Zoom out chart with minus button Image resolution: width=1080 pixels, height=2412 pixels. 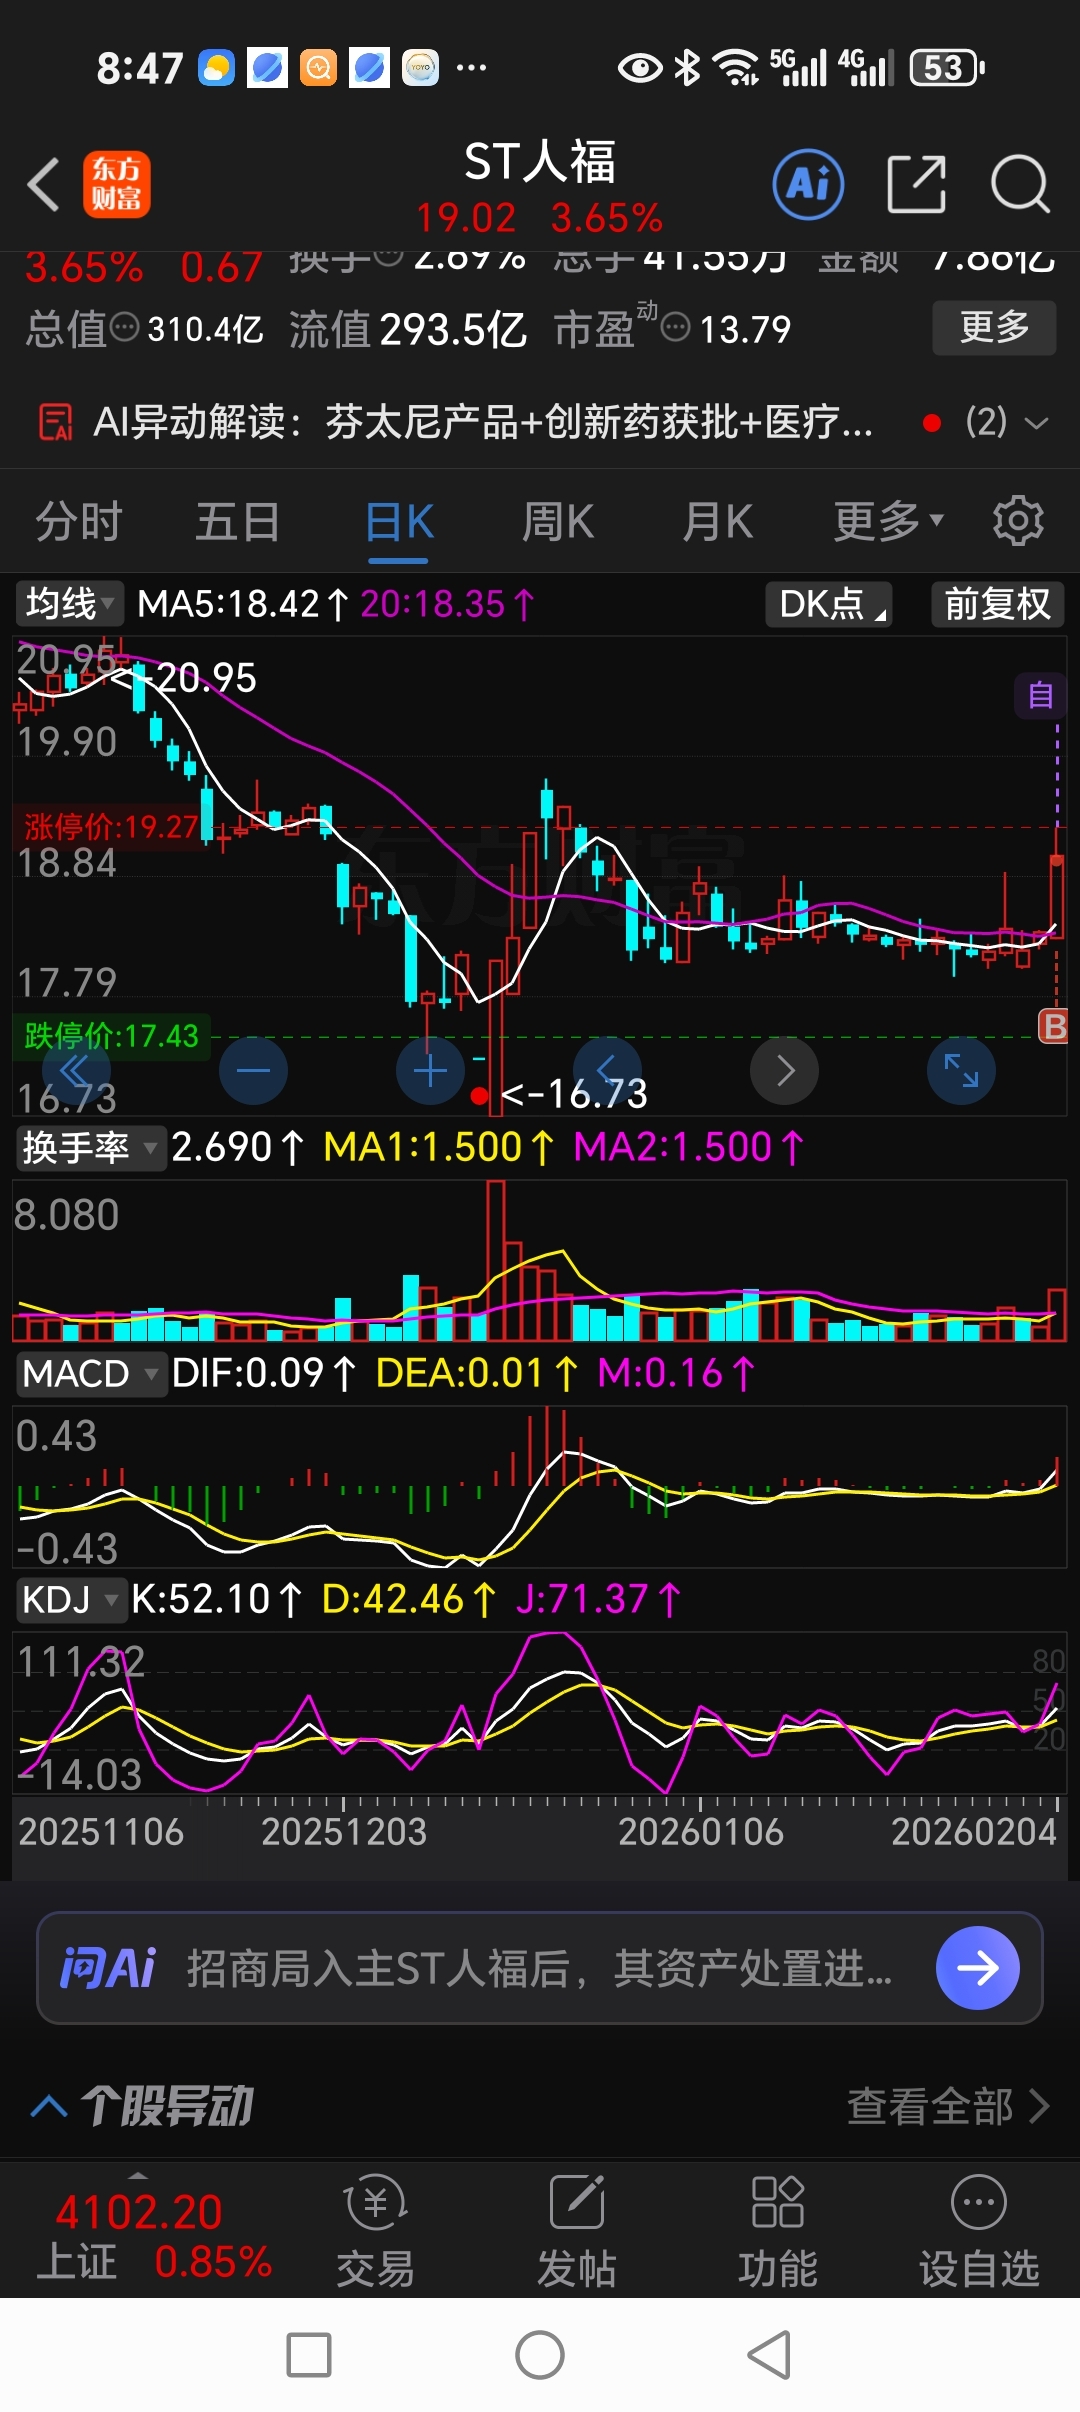[x=253, y=1071]
